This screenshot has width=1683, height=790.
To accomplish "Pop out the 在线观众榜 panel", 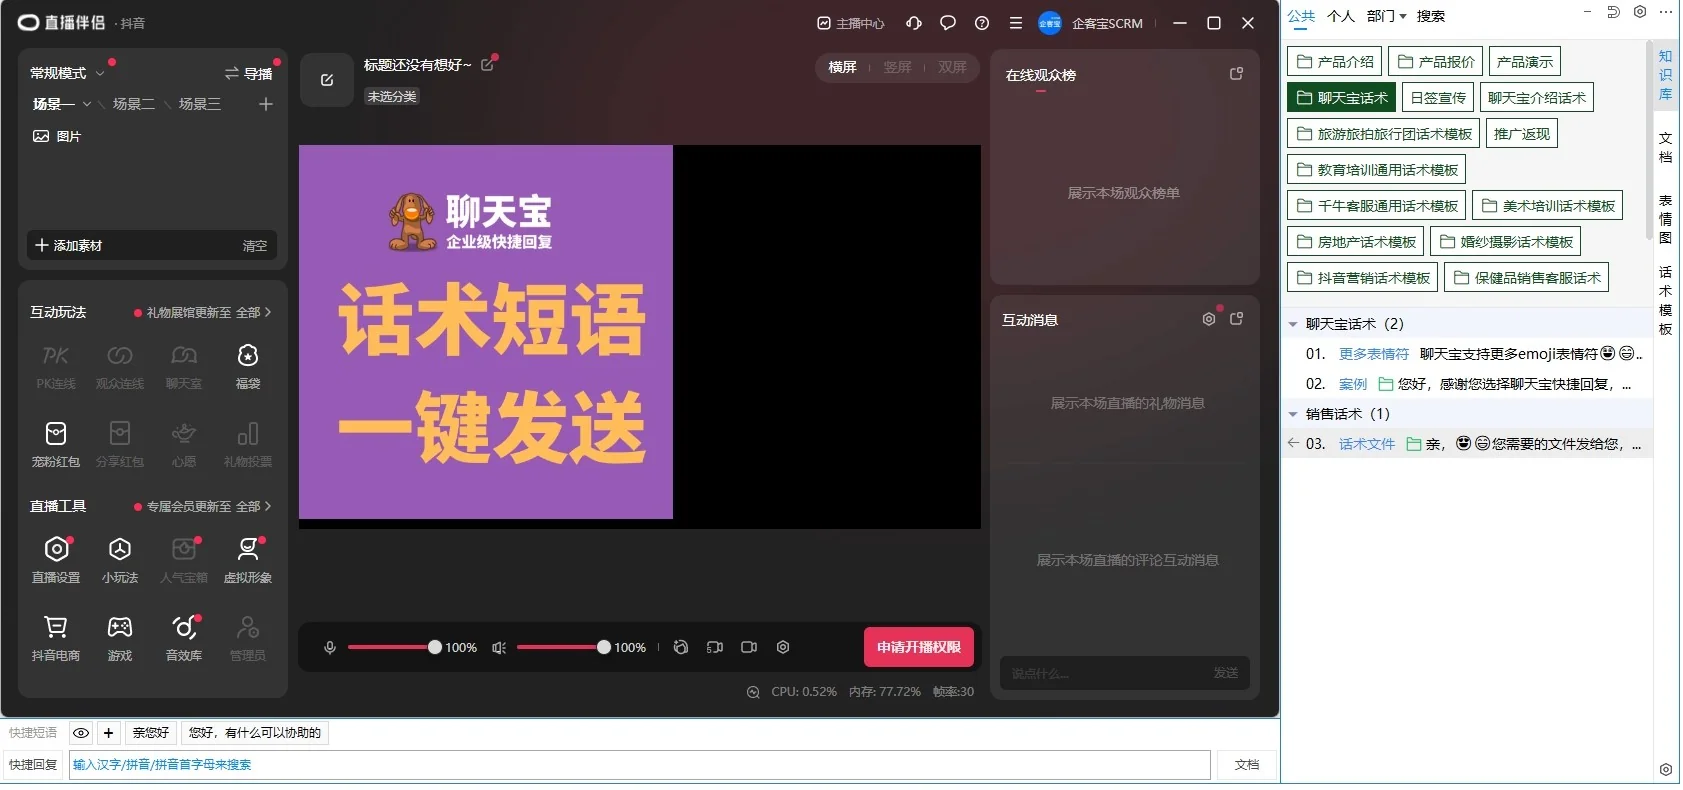I will (1236, 74).
